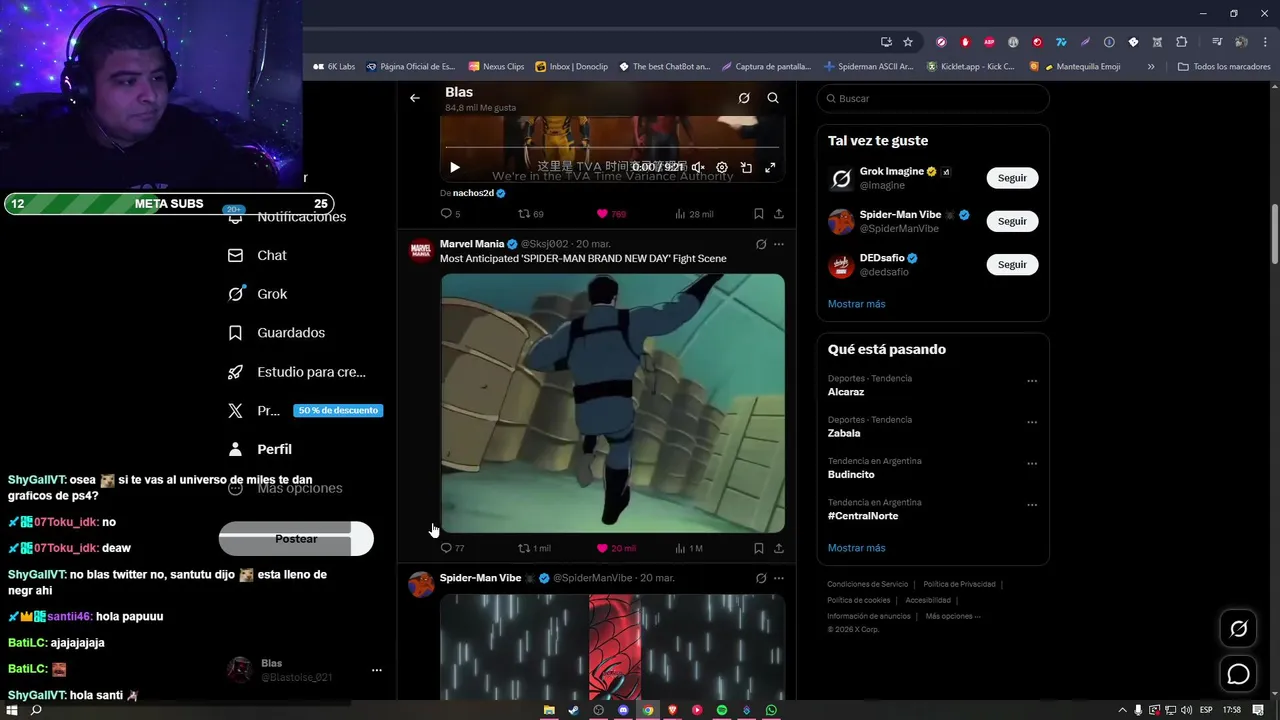
Task: Follow Grok Imagine
Action: point(1012,178)
